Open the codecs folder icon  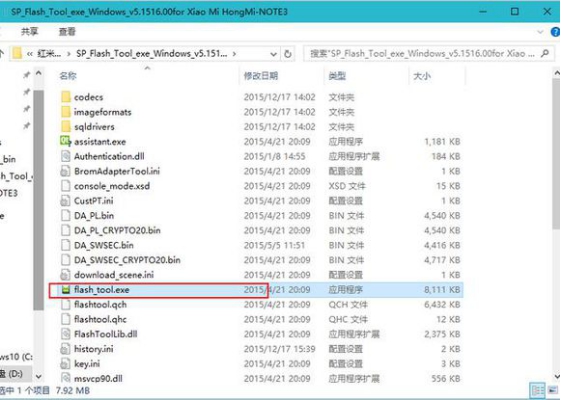click(x=65, y=97)
